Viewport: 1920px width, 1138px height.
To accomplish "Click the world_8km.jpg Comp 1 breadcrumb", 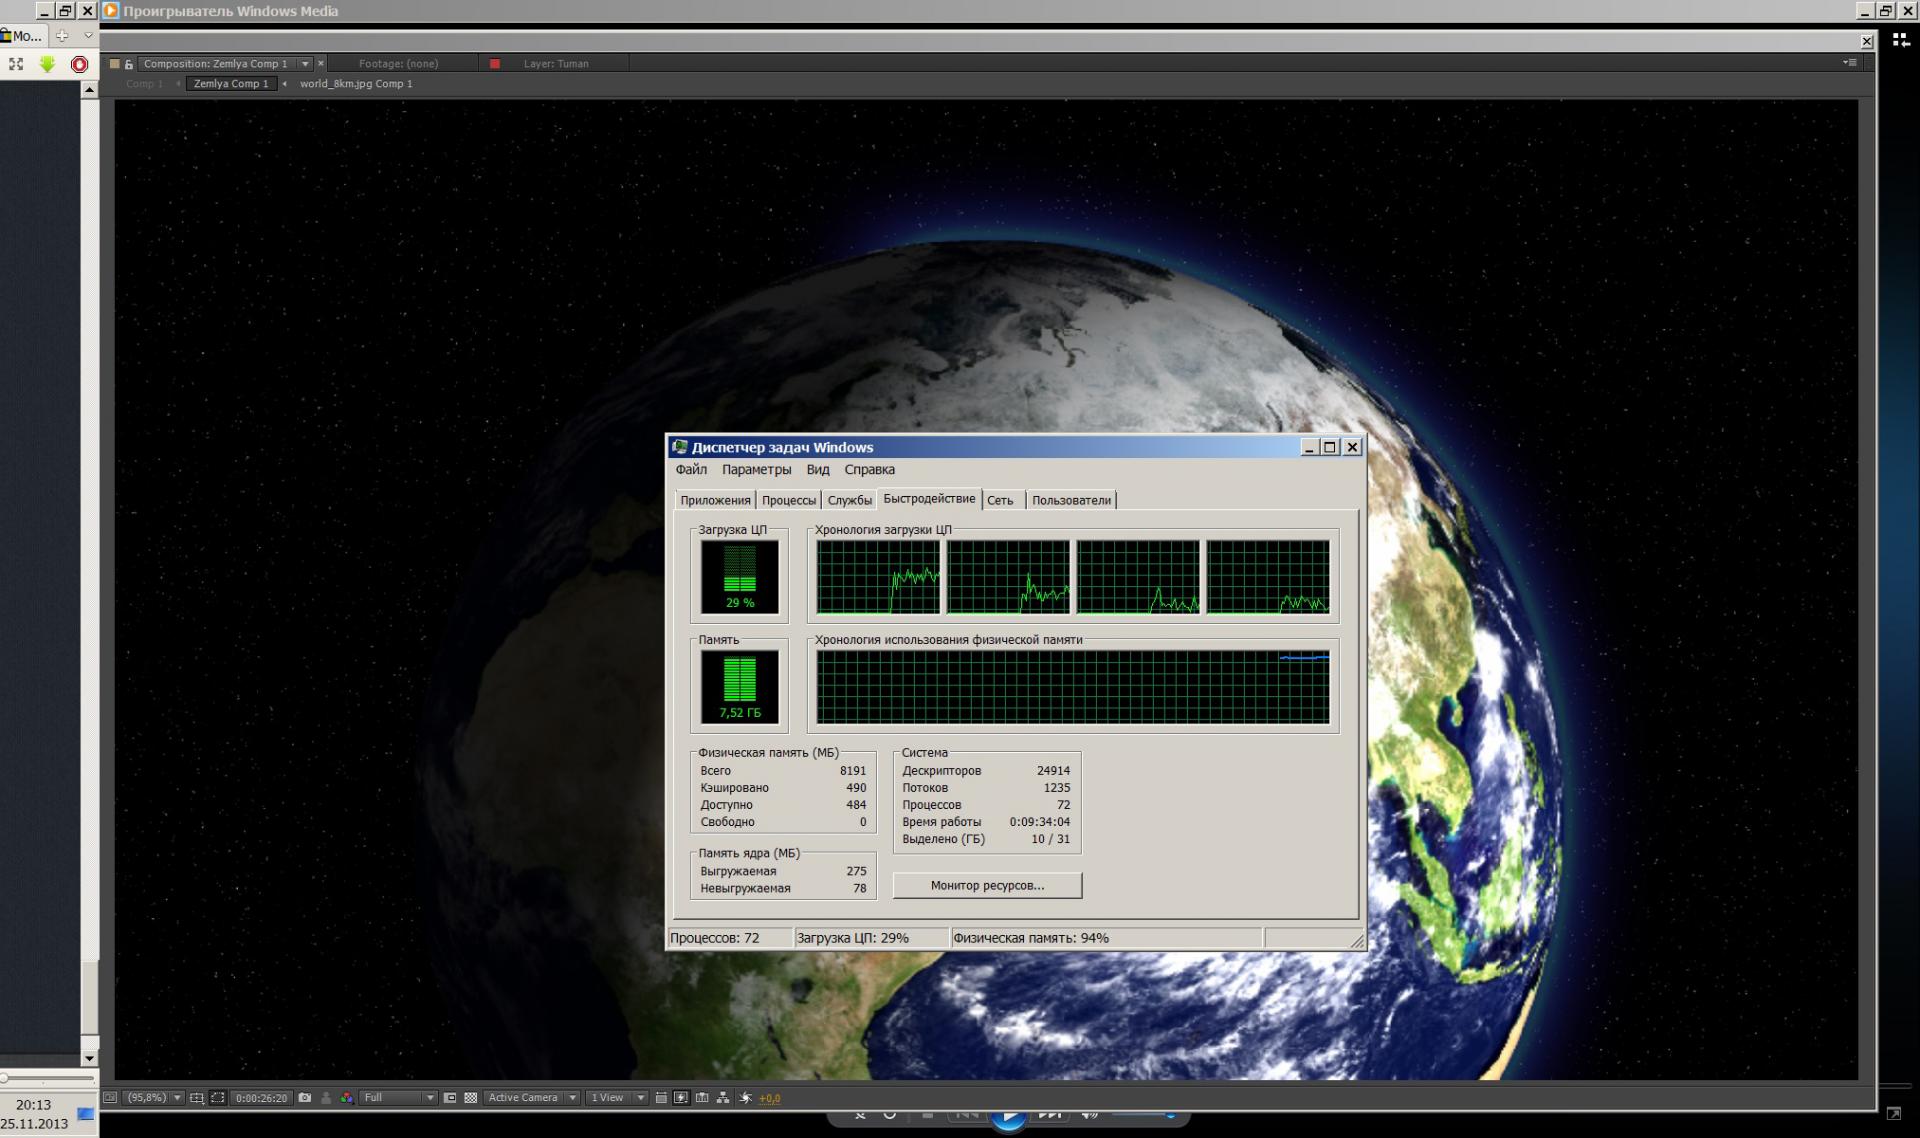I will coord(356,84).
